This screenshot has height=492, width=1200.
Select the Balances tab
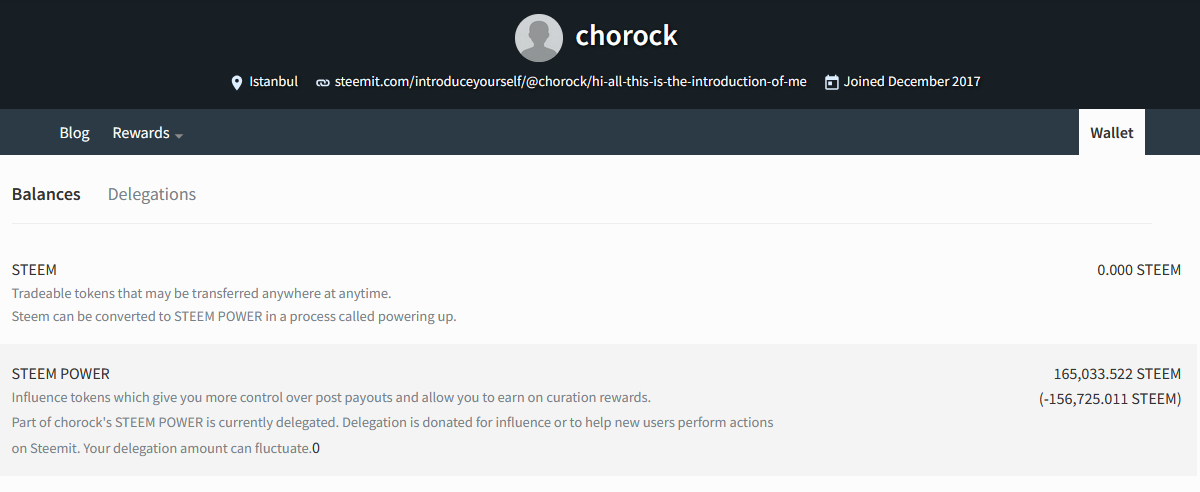(46, 194)
